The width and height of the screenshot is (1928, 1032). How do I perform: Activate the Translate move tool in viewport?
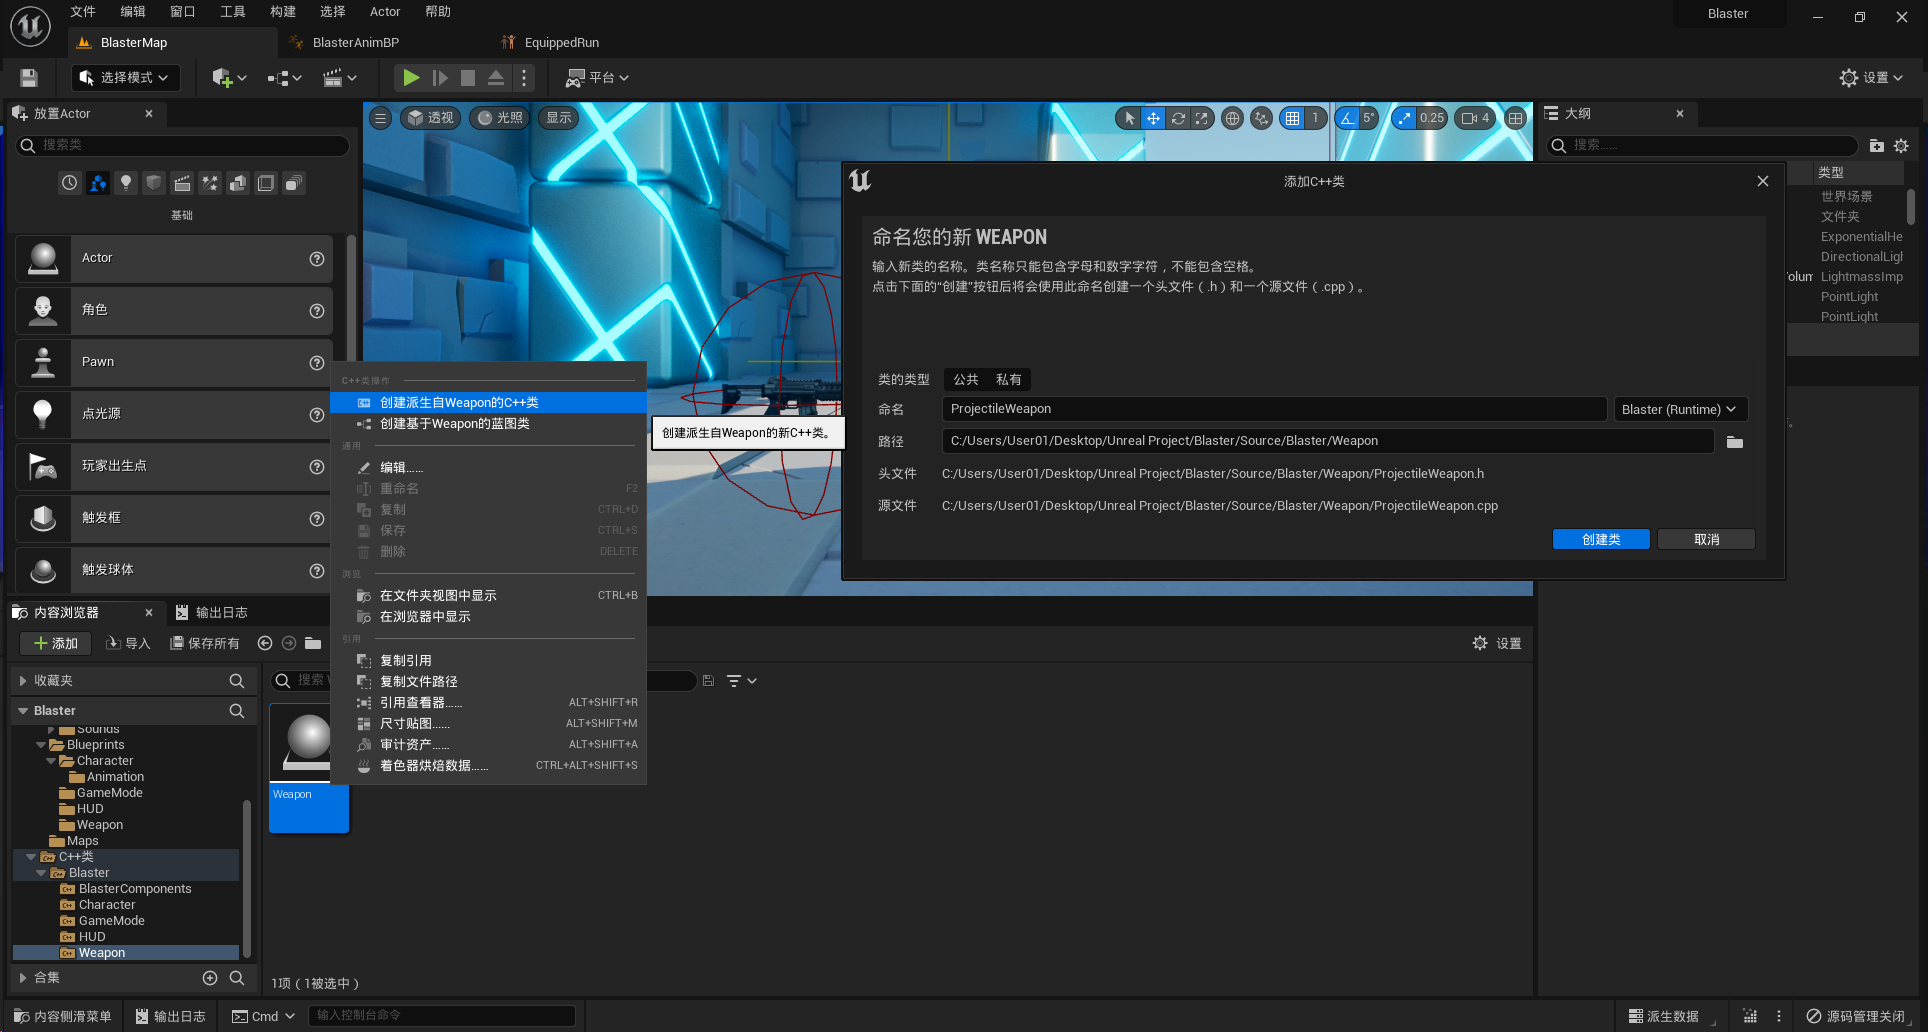(x=1153, y=118)
